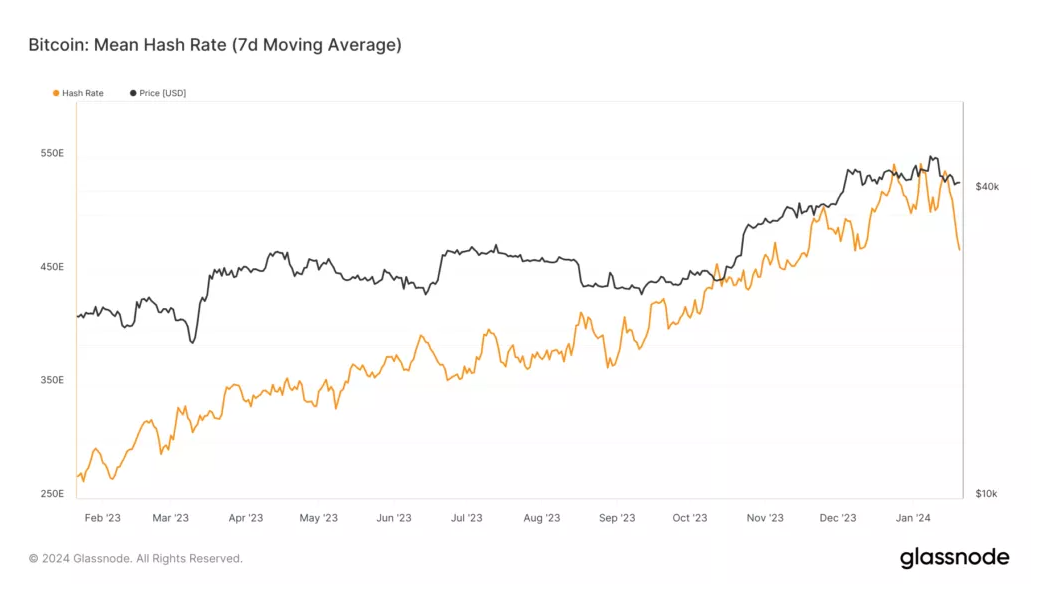Click the glassnode logo

[x=954, y=557]
